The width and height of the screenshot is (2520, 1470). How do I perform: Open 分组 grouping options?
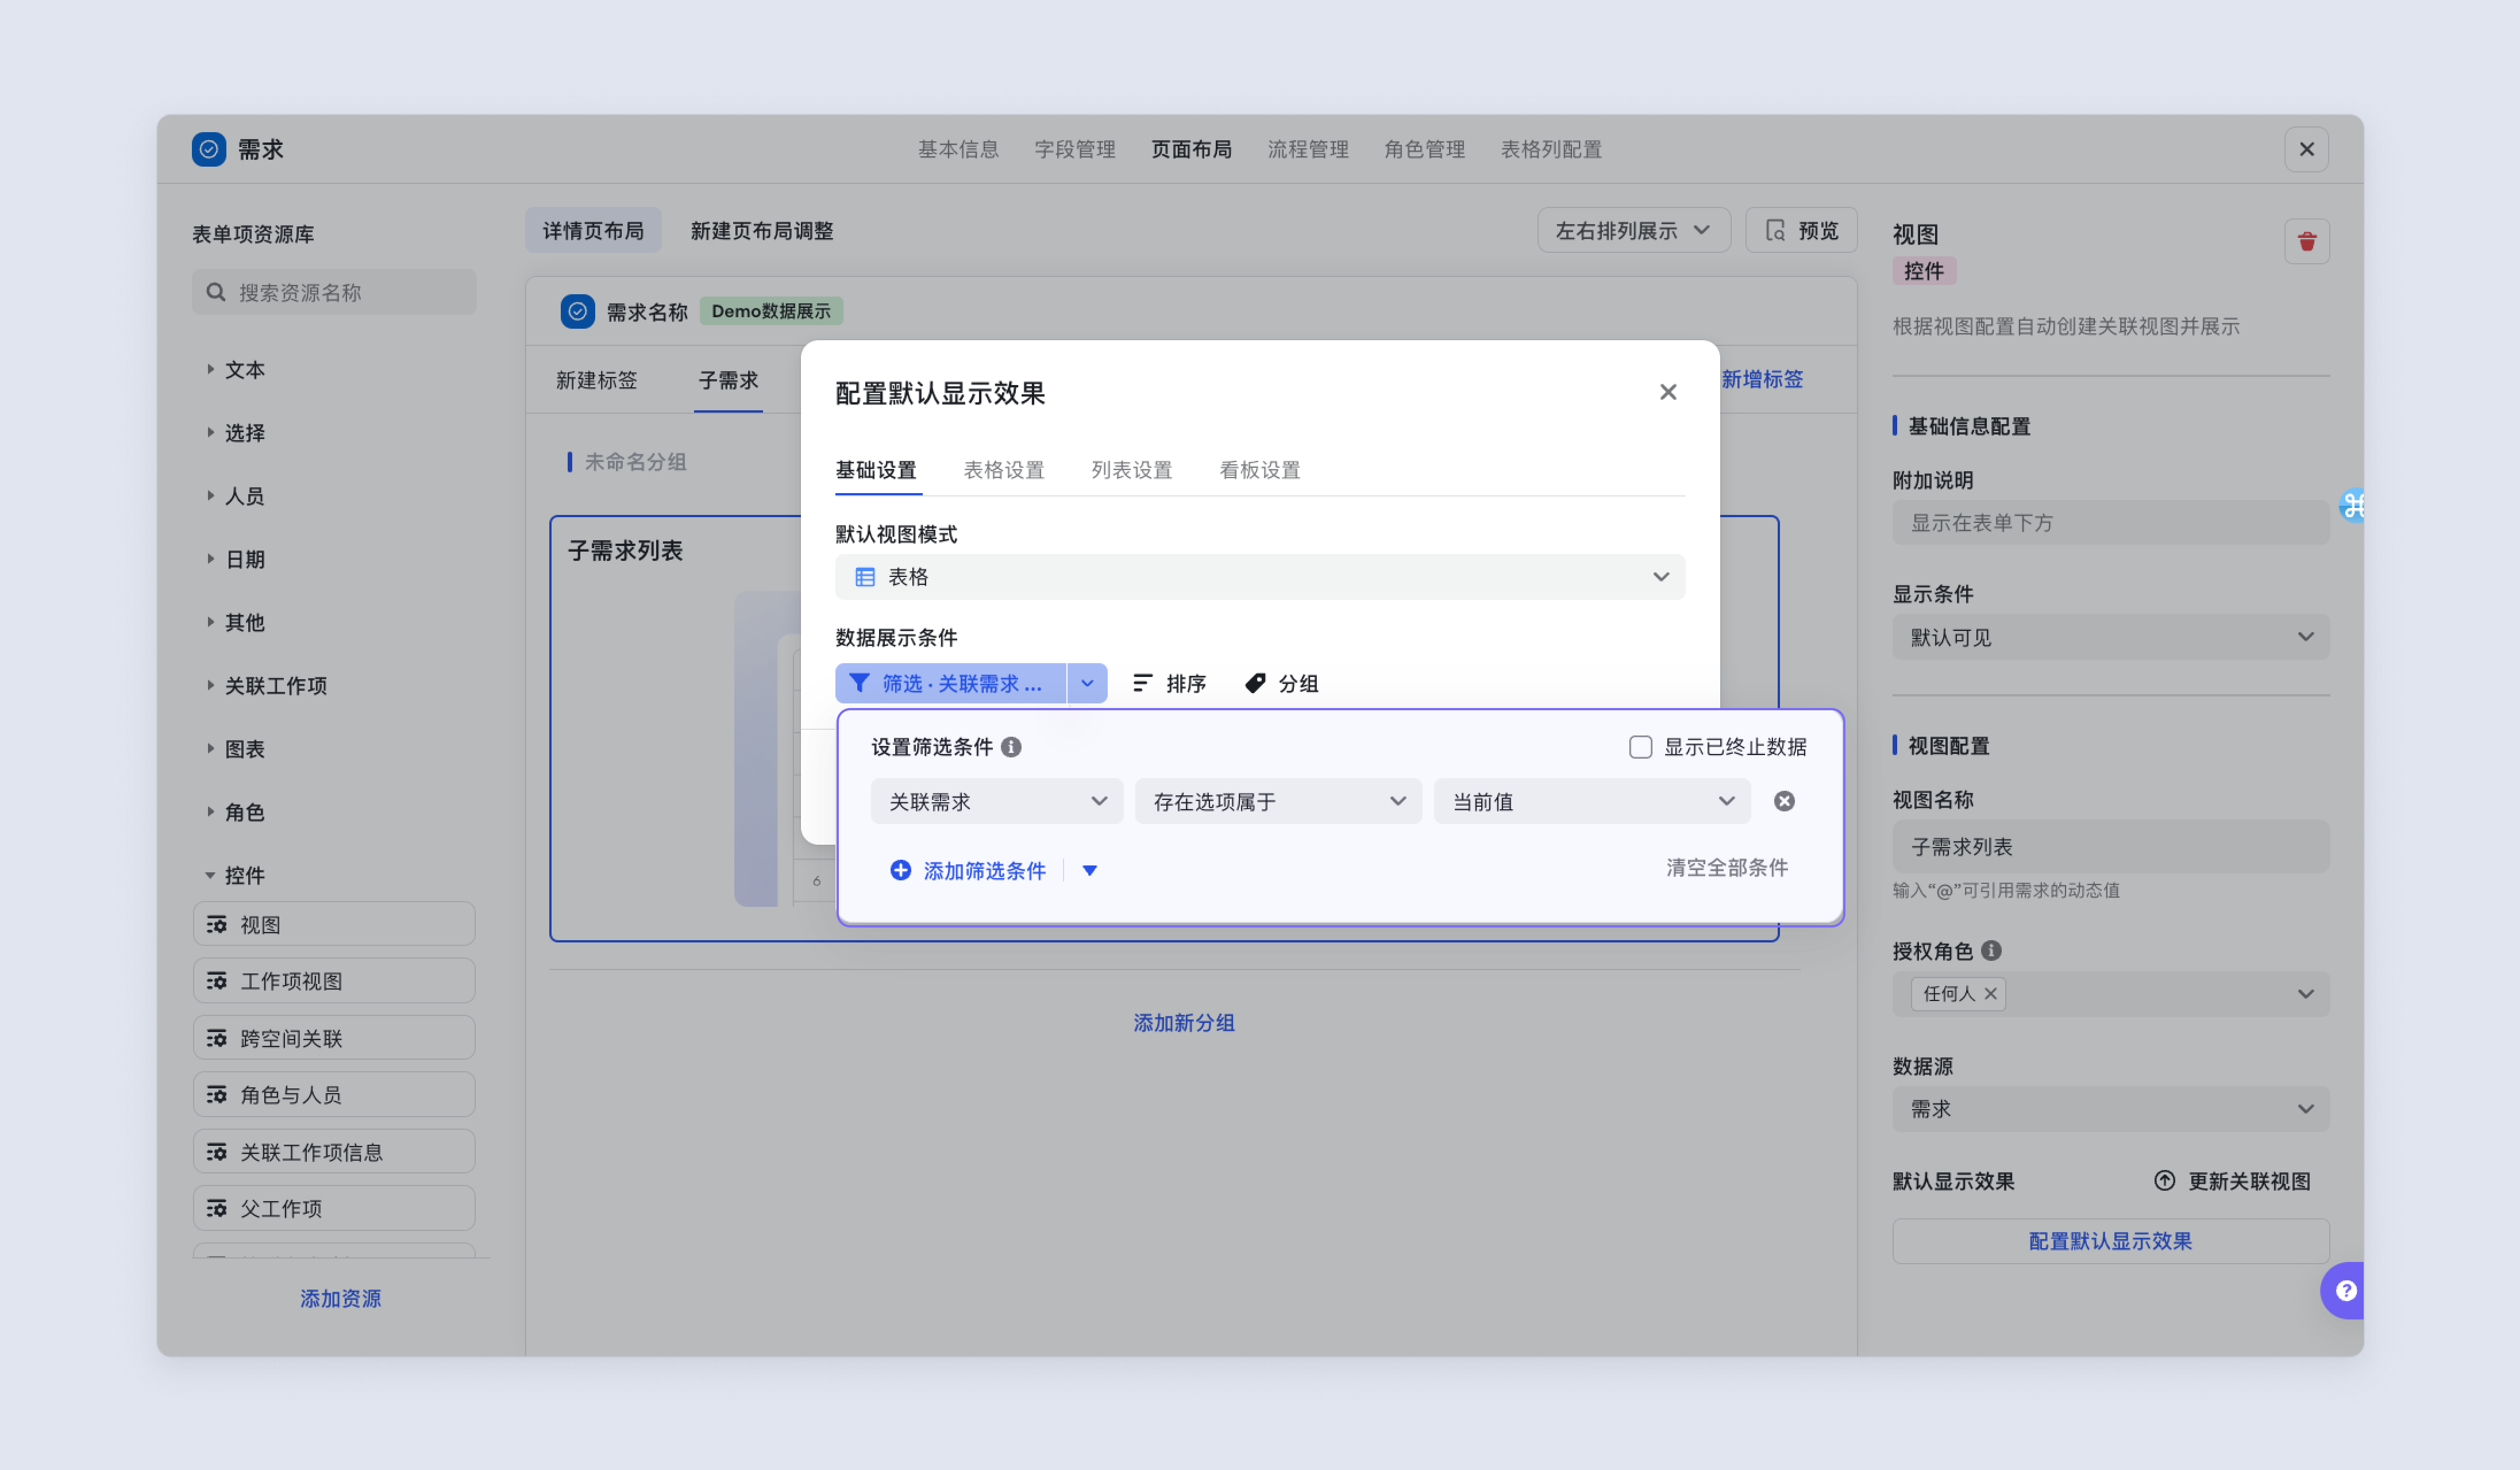click(1281, 683)
